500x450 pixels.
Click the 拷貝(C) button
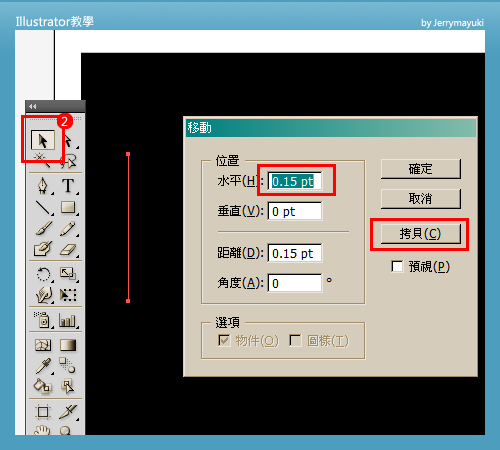[x=421, y=234]
